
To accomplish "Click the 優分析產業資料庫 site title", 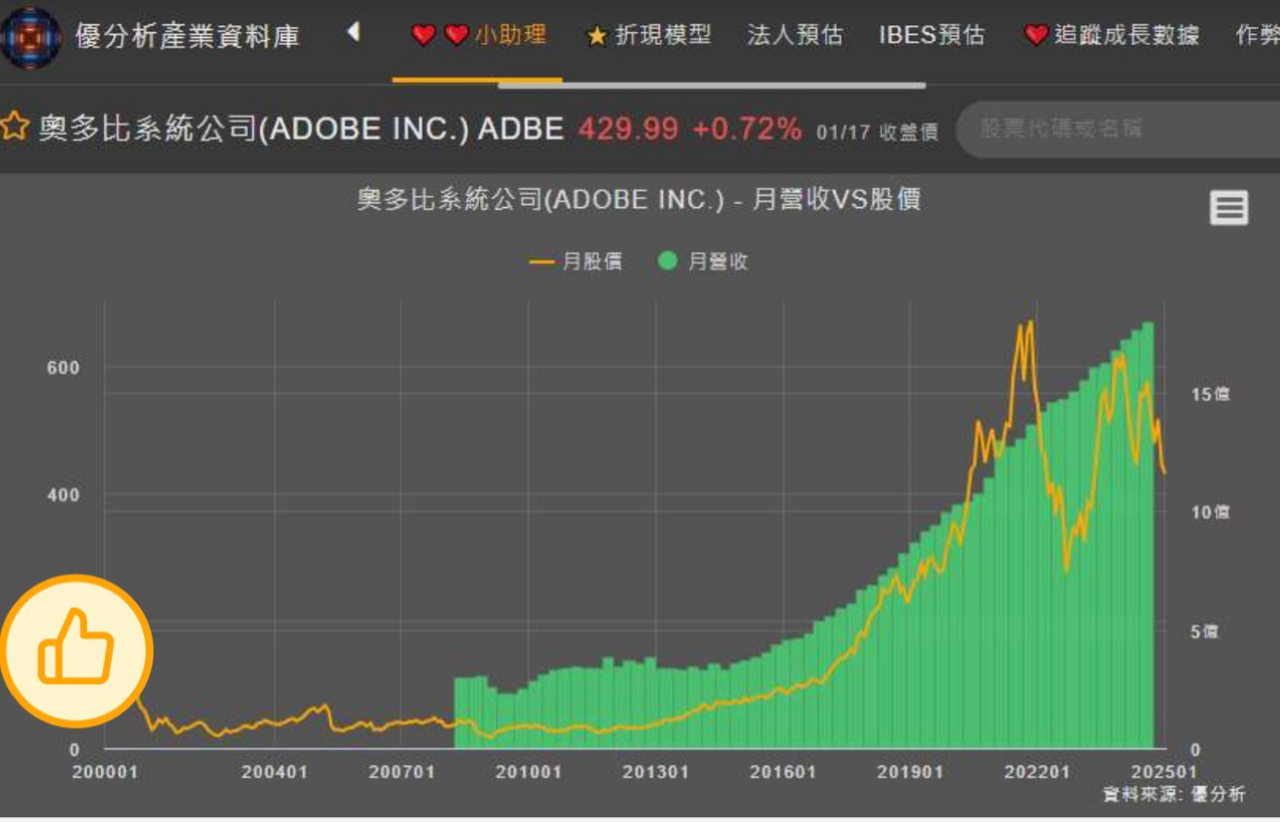I will 187,37.
